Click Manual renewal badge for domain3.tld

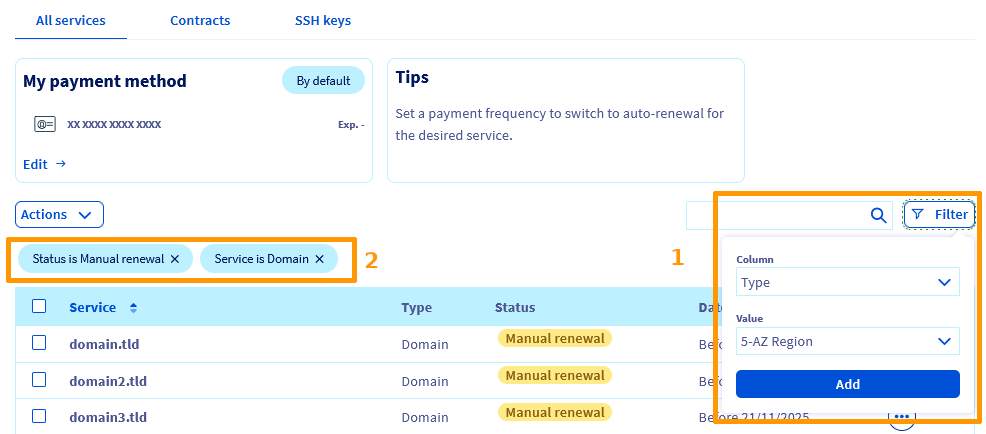click(555, 413)
